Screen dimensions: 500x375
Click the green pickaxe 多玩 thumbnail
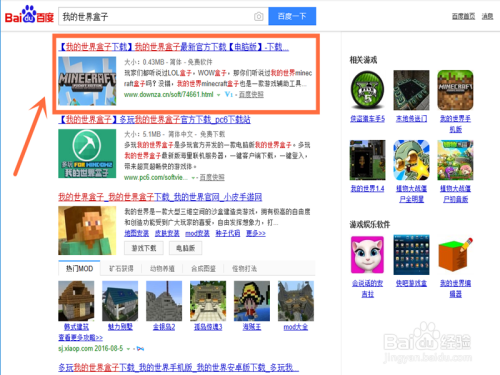[x=87, y=154]
